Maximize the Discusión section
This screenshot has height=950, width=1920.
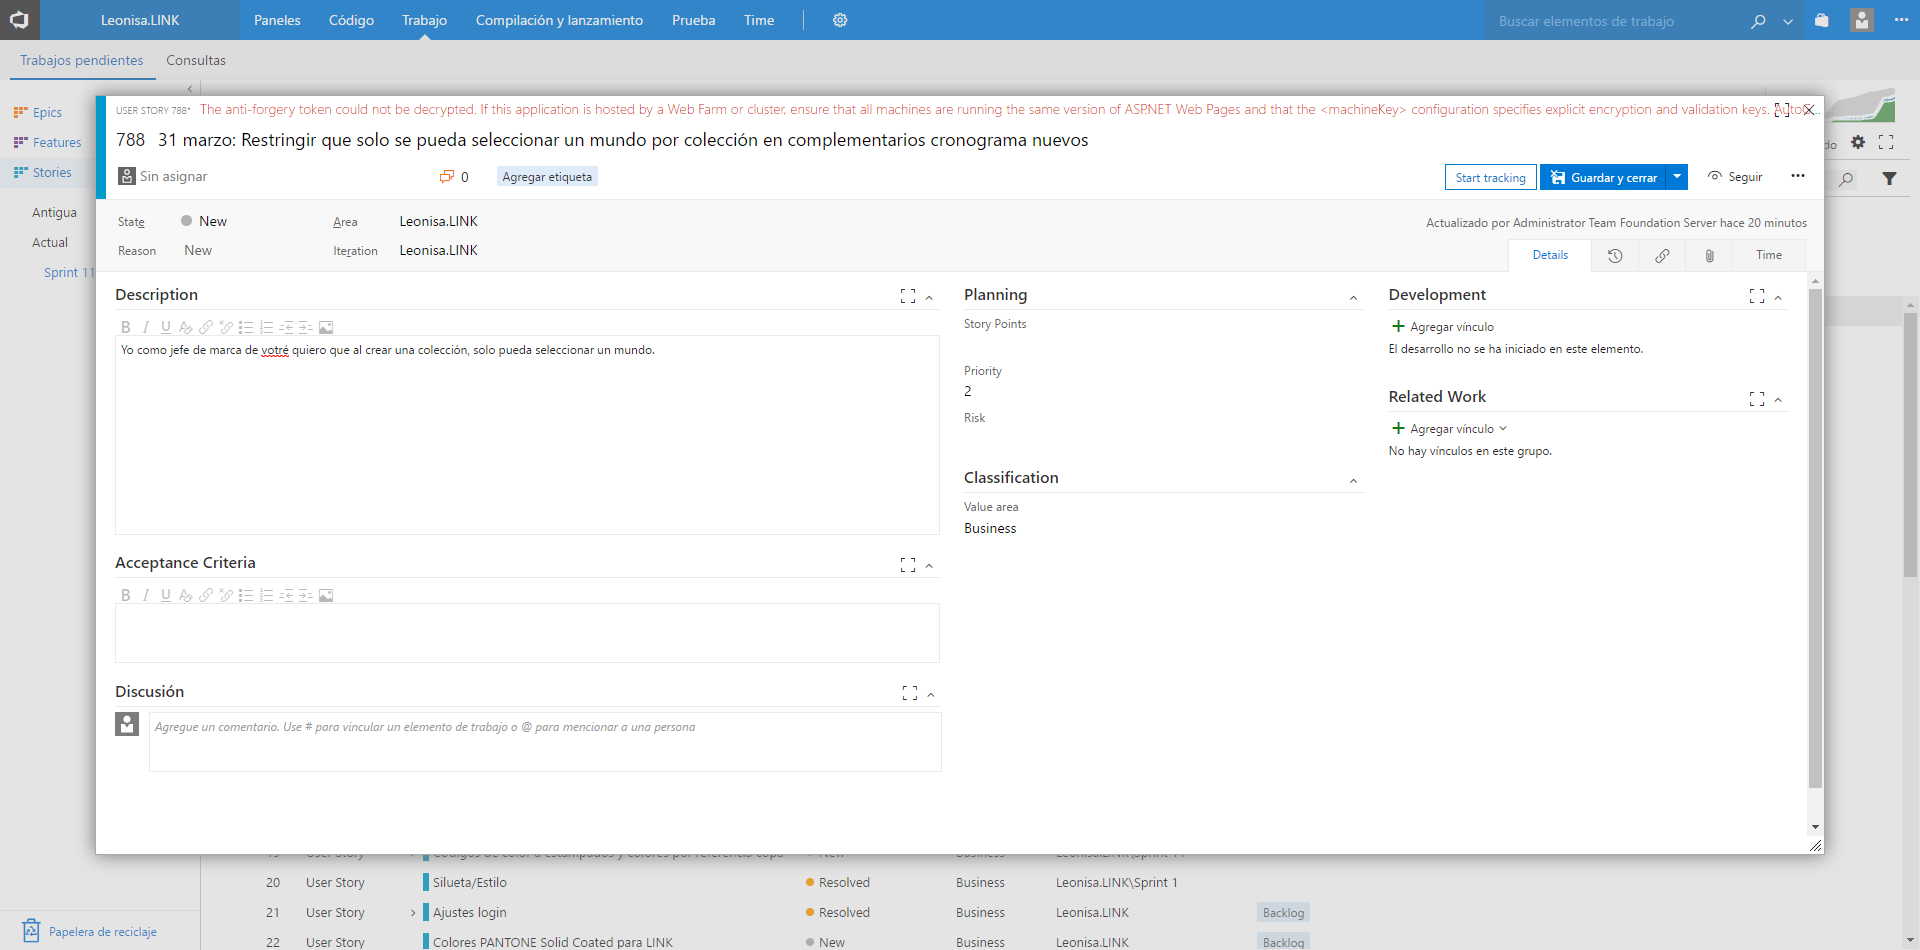[x=910, y=693]
